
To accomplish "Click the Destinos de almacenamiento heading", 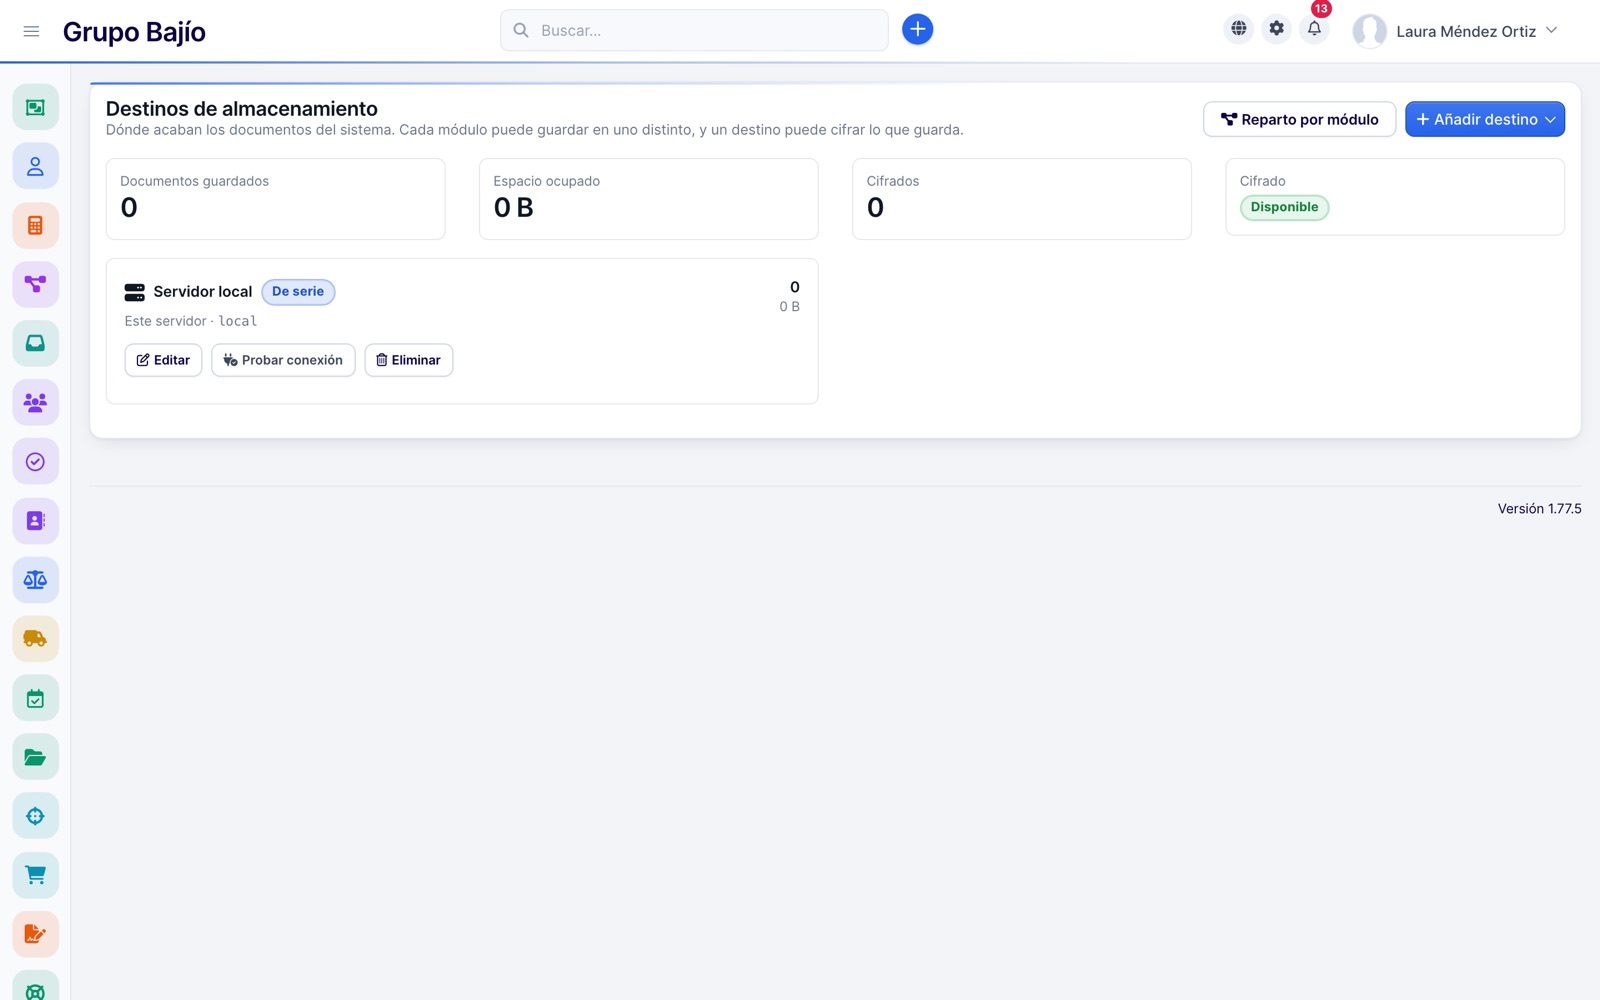I will tap(242, 108).
